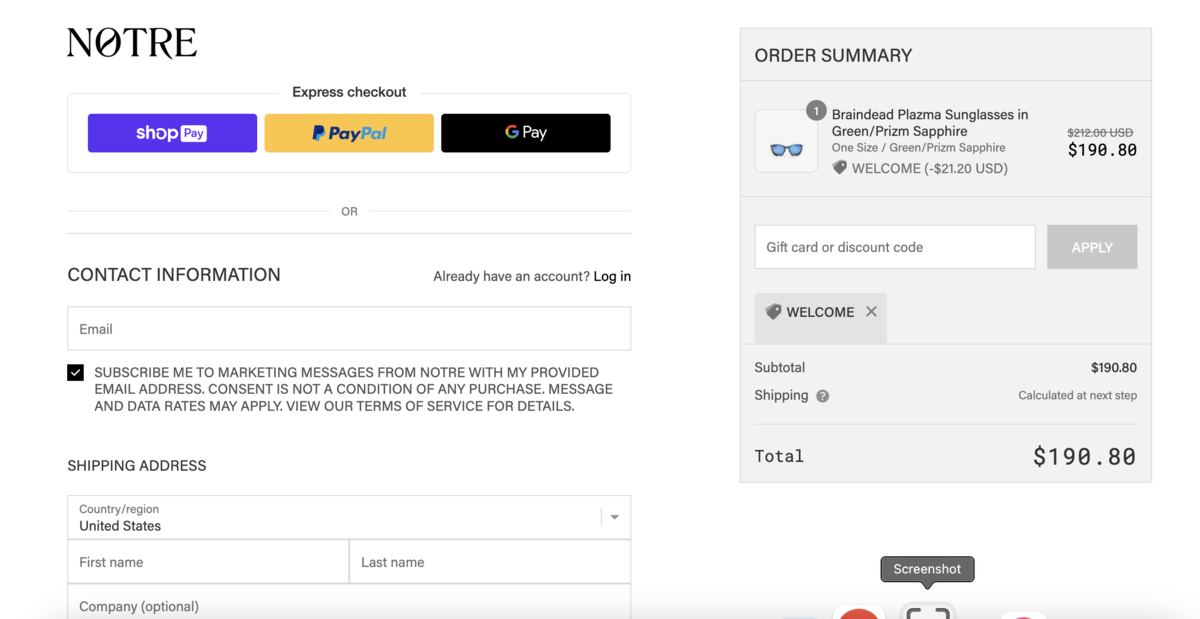Uncheck the marketing subscription checkbox
This screenshot has height=619, width=1200.
(75, 372)
